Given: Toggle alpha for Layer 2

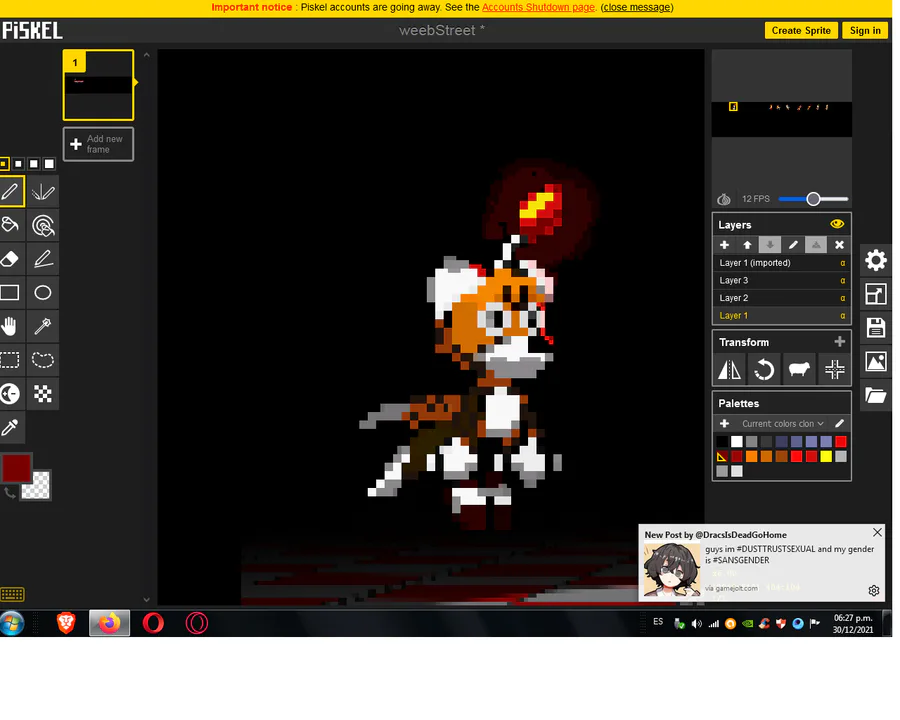Looking at the screenshot, I should [x=843, y=298].
